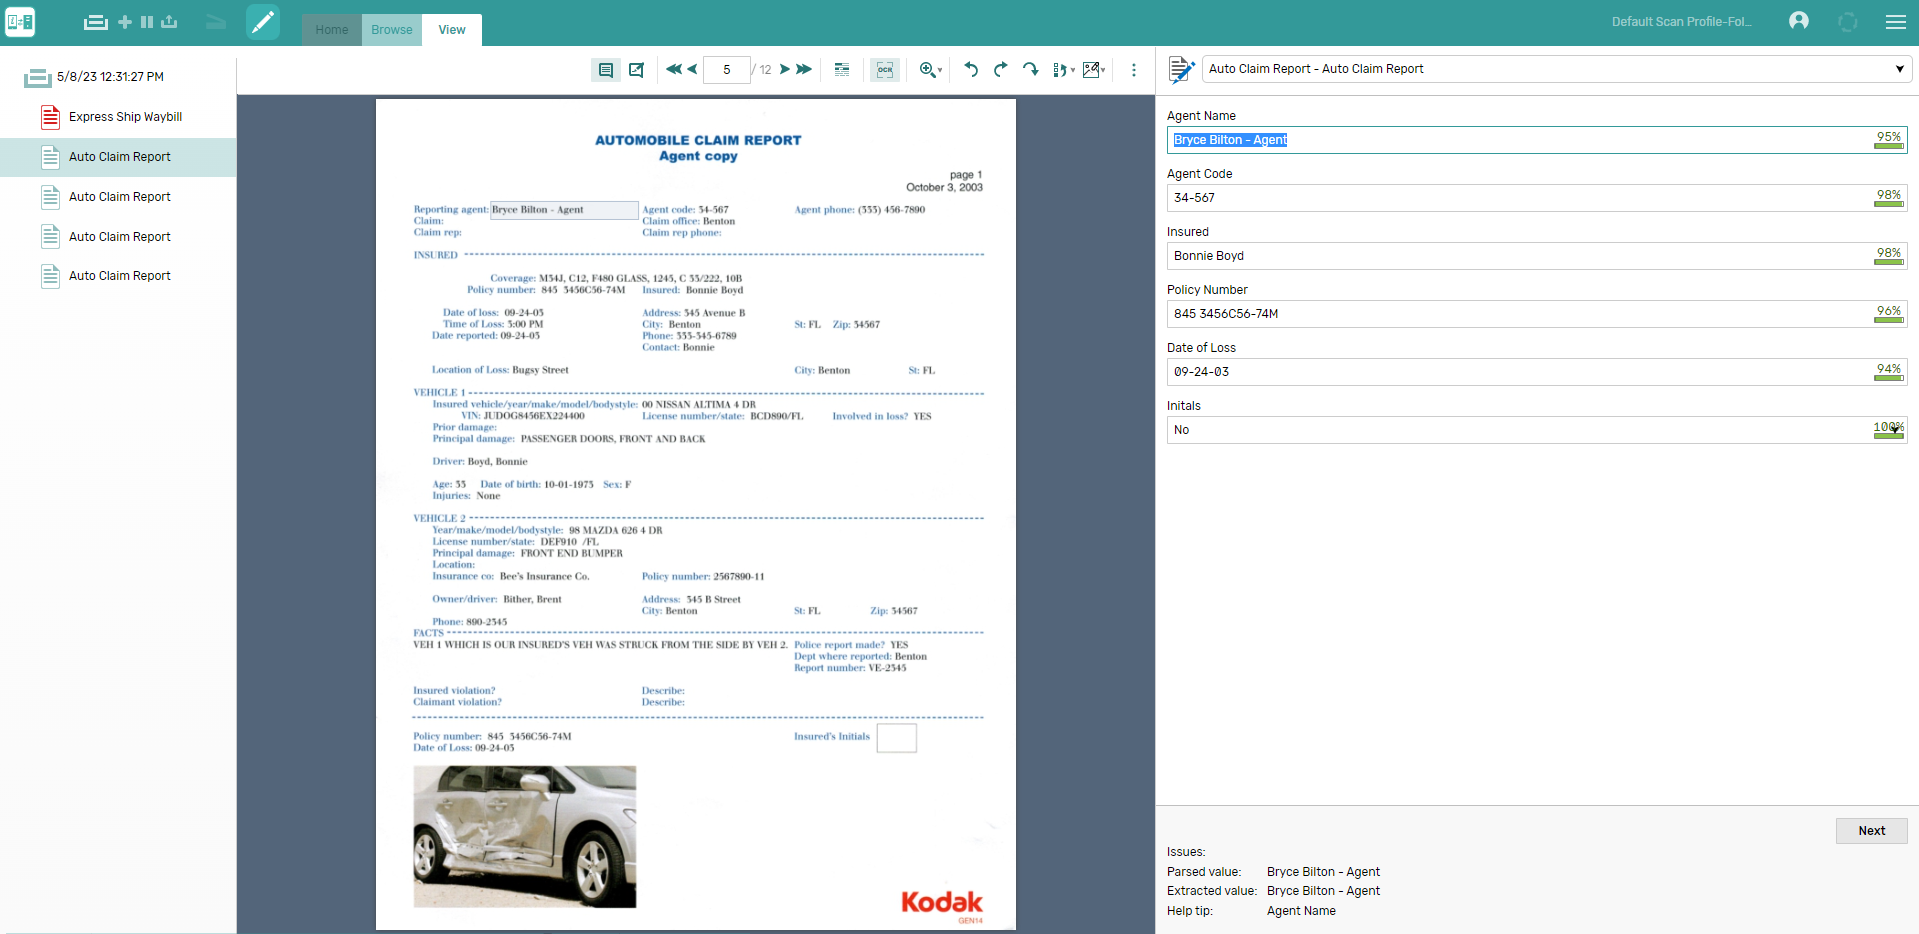Click the Pause icon in the top toolbar

[147, 22]
